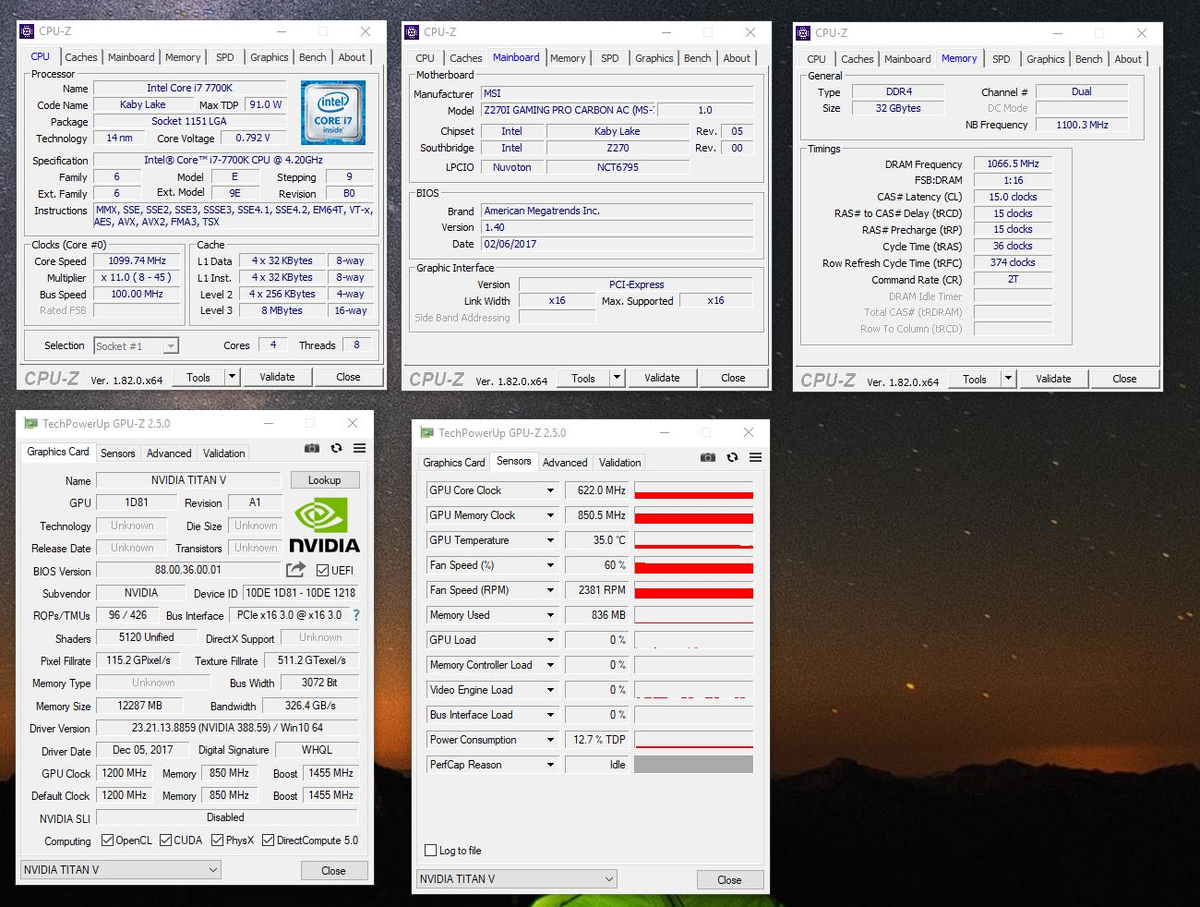Expand the GPU Core Clock sensor dropdown
The height and width of the screenshot is (907, 1200).
[x=550, y=490]
